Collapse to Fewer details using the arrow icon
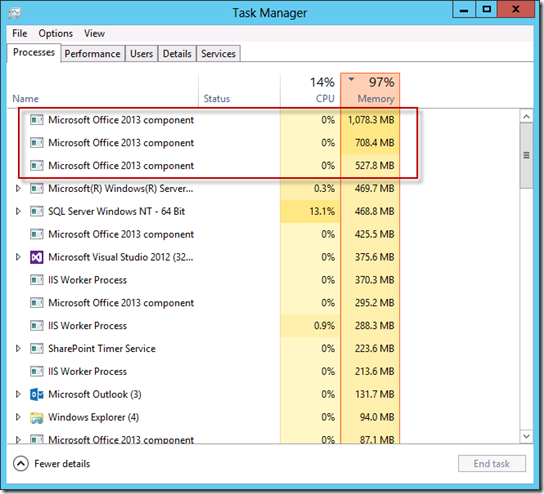This screenshot has width=544, height=494. click(21, 464)
